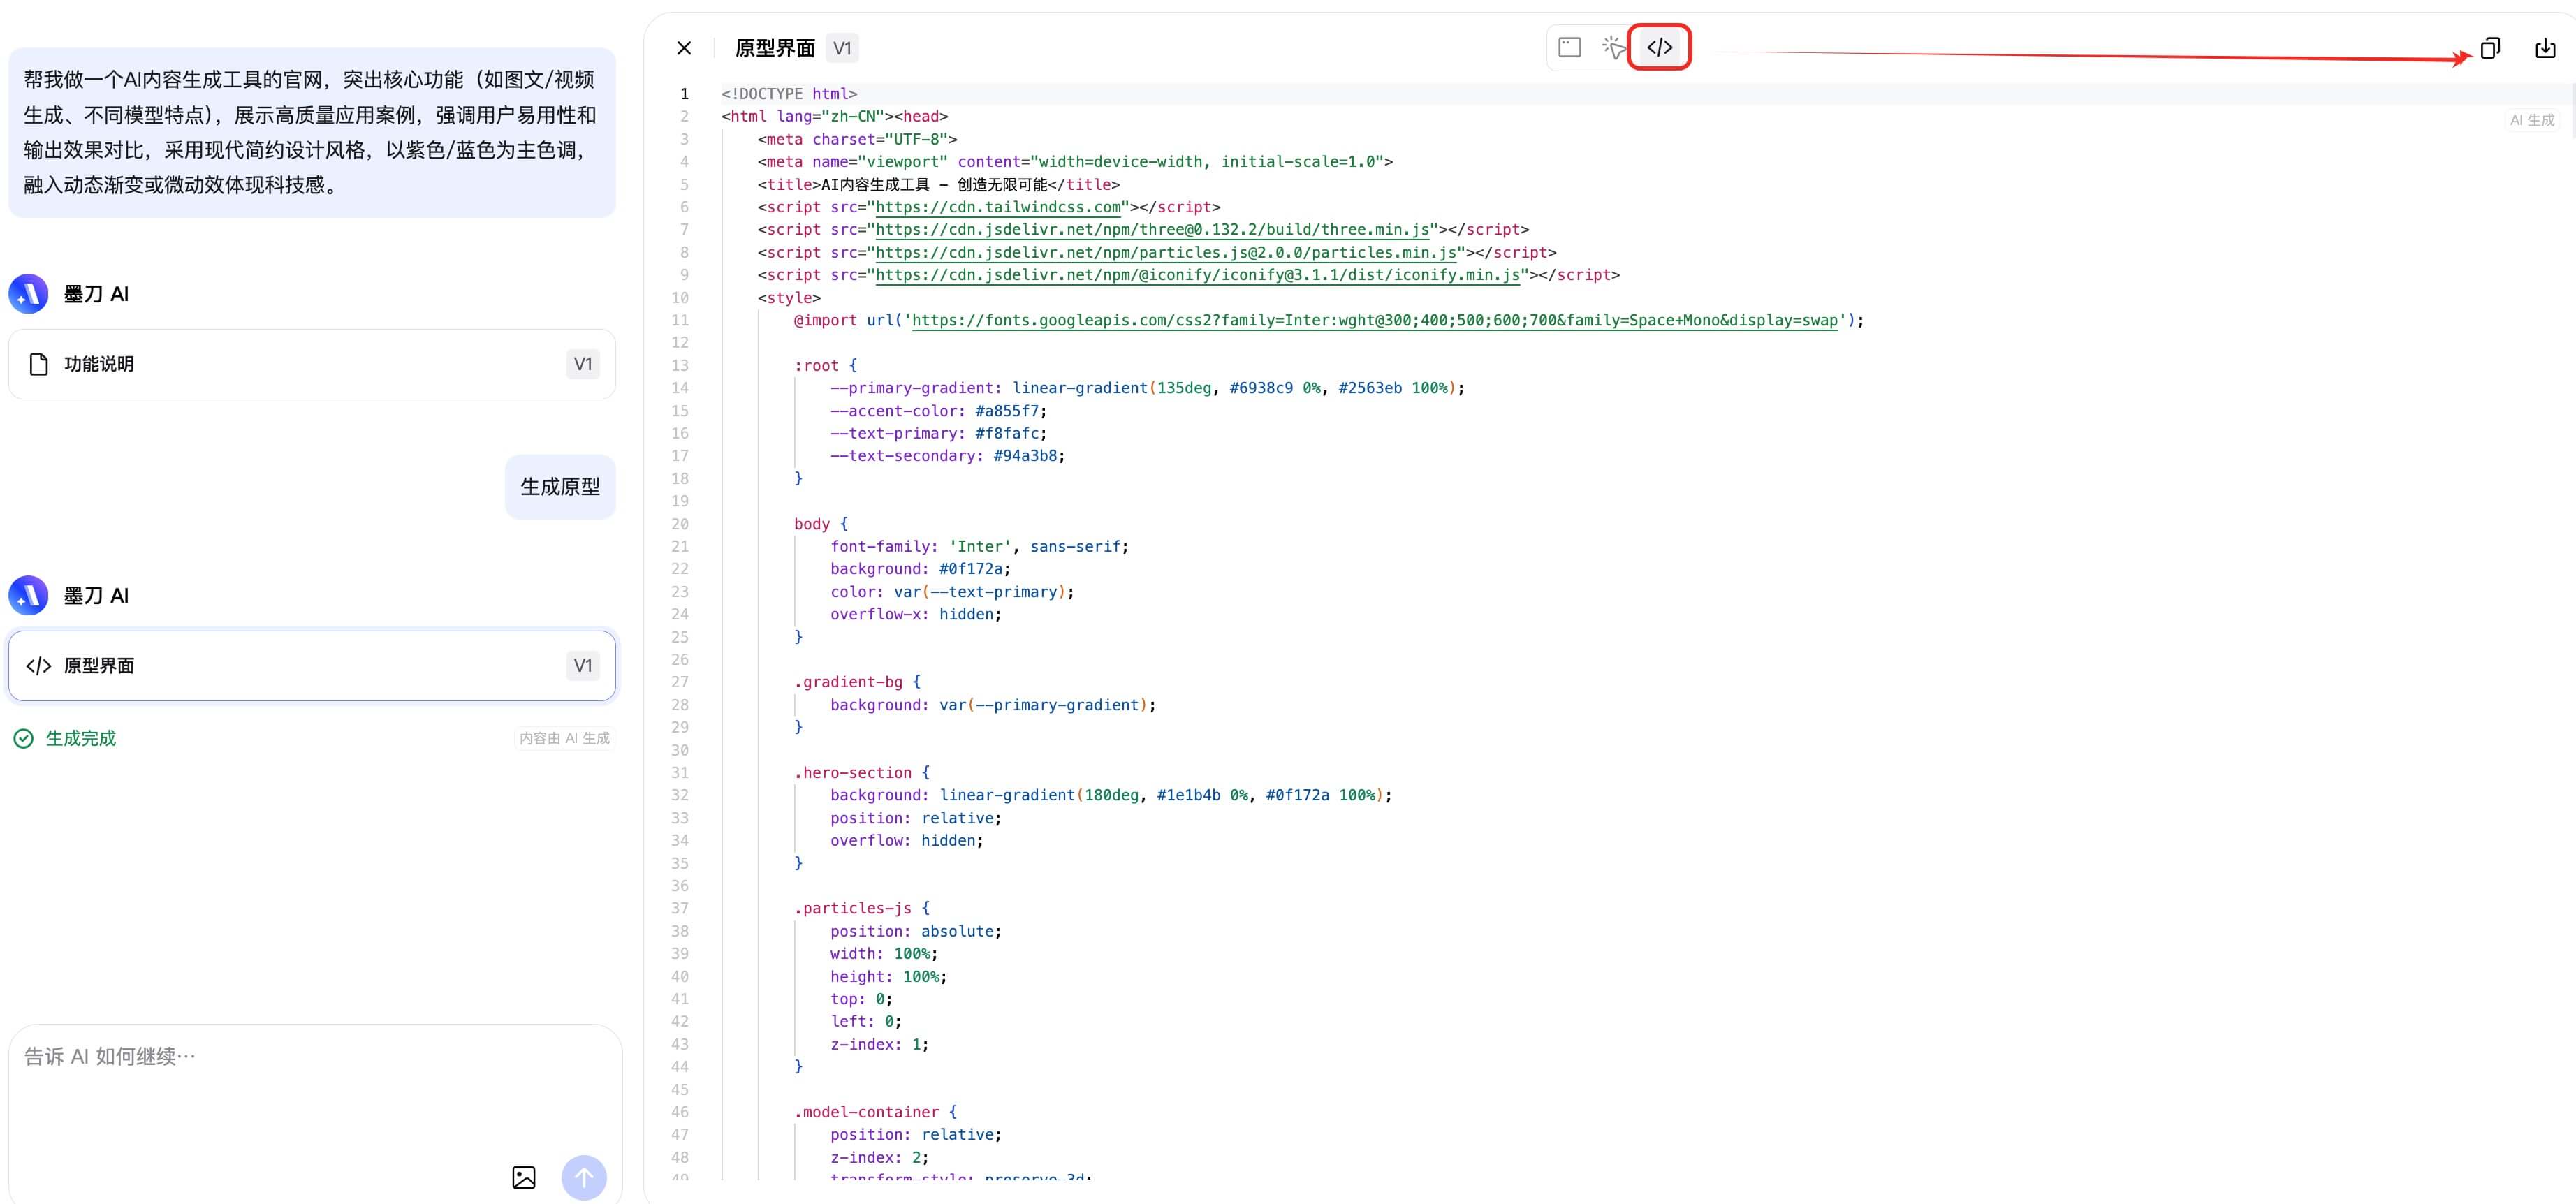The image size is (2576, 1204).
Task: Switch to the code view icon
Action: click(1659, 47)
